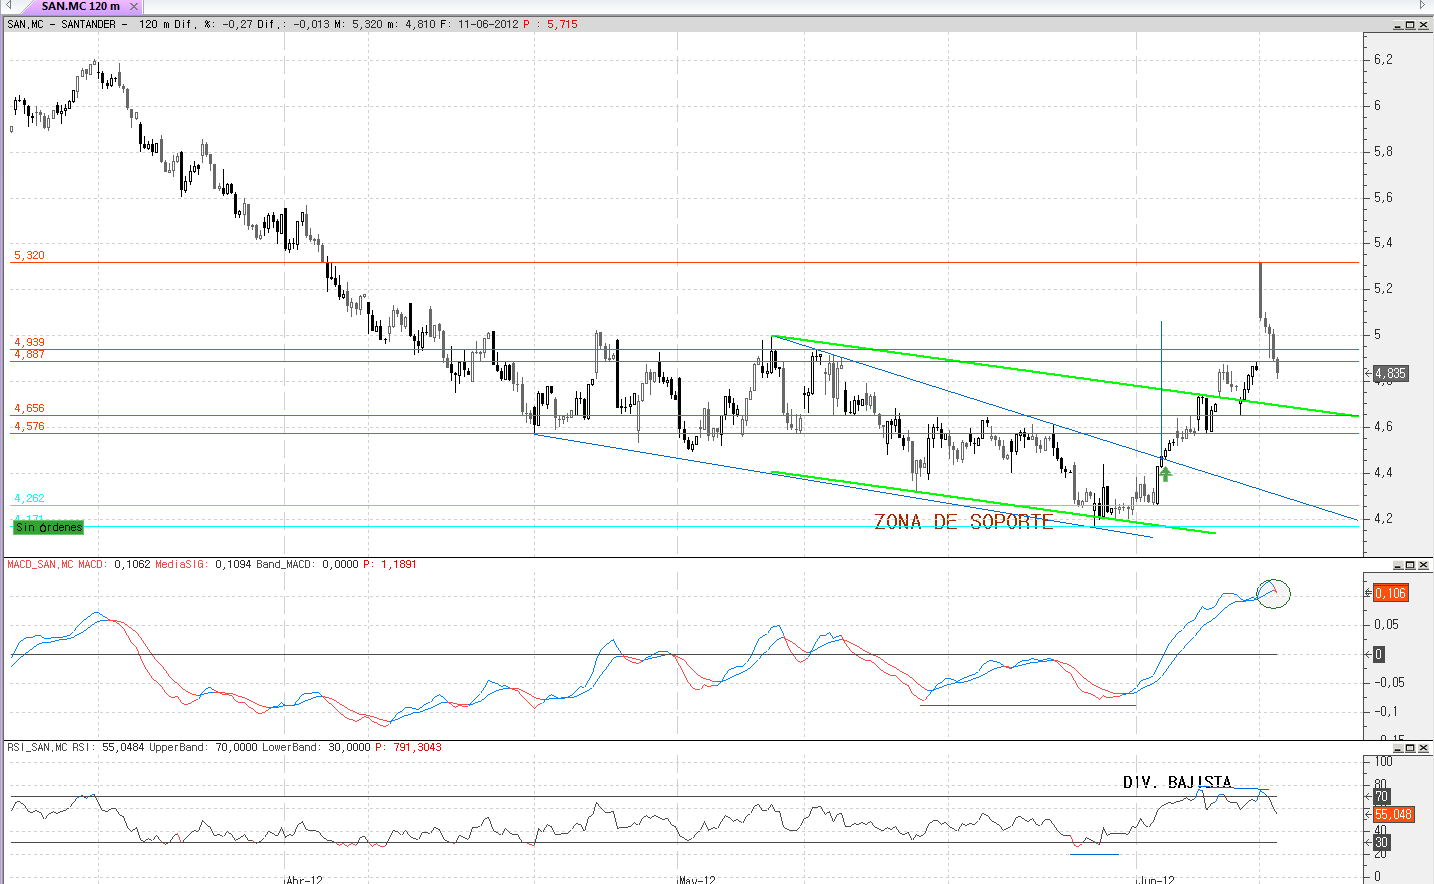The image size is (1434, 884).
Task: Click the 'Dif. %: -0,27' header value
Action: [x=213, y=24]
